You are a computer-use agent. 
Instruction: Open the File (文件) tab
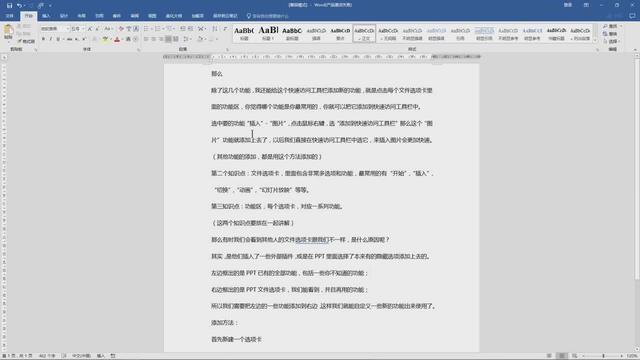(x=9, y=16)
